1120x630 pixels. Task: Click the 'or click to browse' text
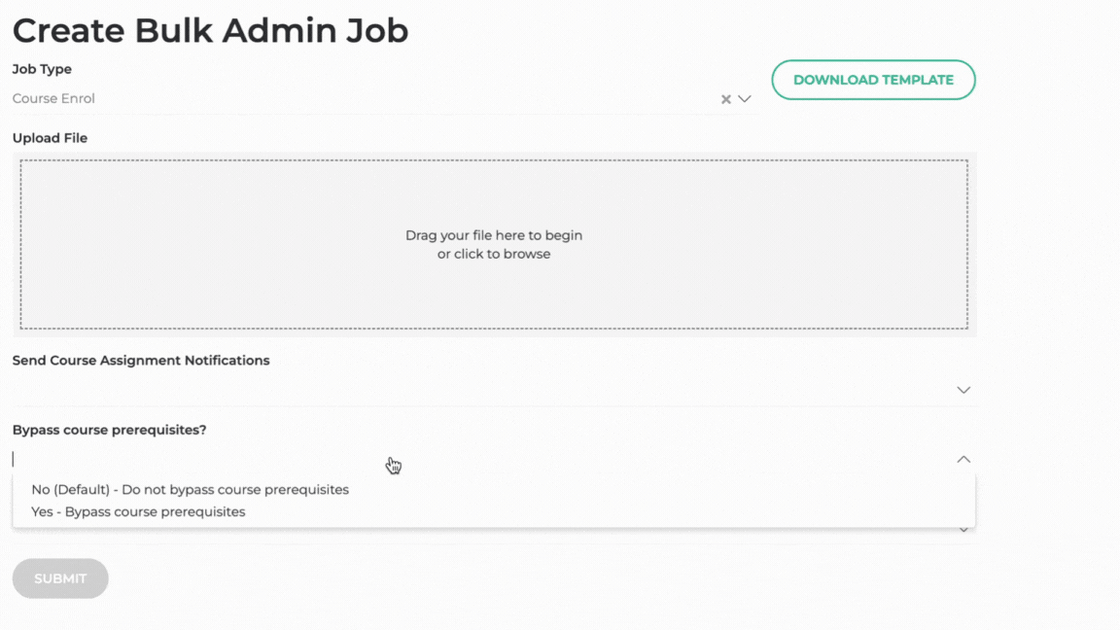pos(494,255)
